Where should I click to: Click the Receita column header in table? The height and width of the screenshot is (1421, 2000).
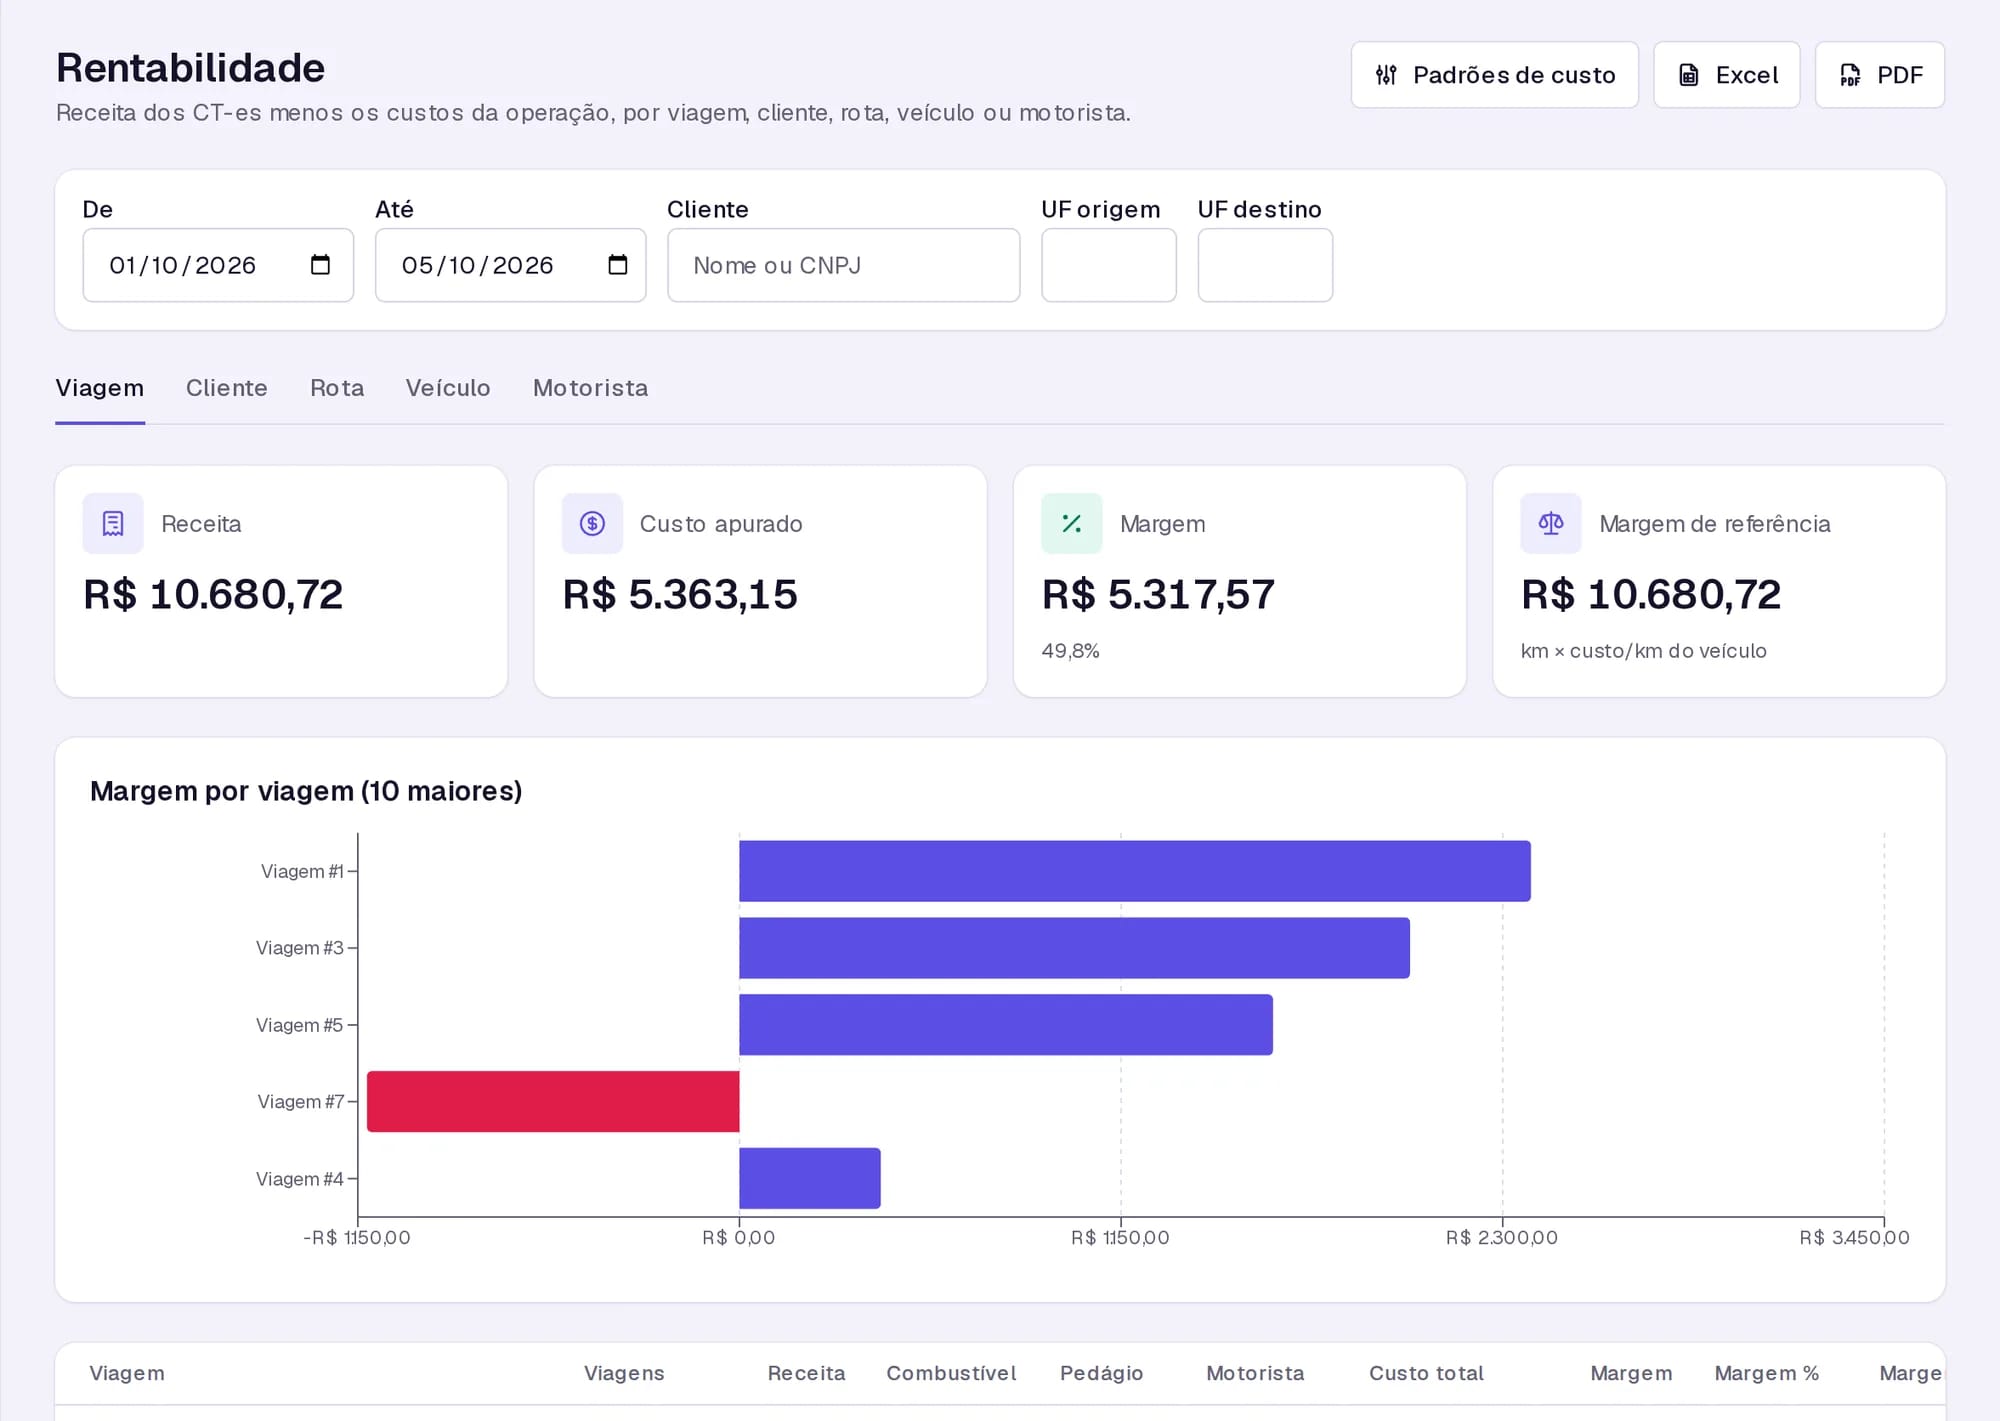point(807,1373)
